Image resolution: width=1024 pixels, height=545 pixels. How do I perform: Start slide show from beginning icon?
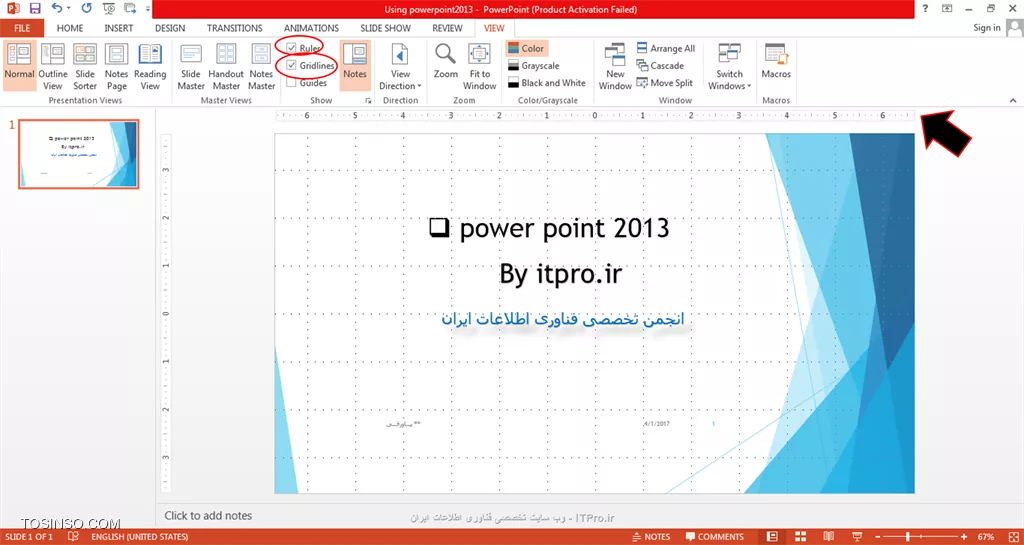coord(108,8)
